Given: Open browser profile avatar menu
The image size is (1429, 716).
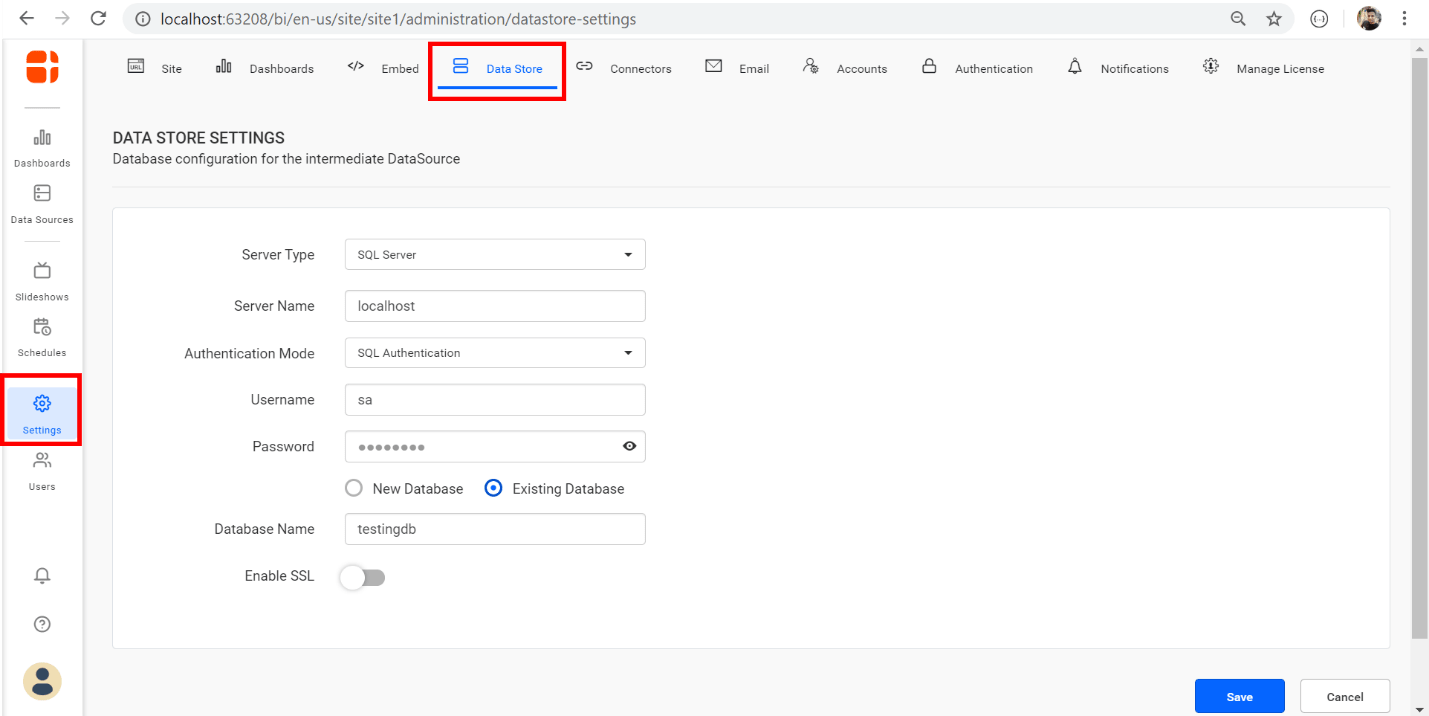Looking at the screenshot, I should (x=1369, y=18).
